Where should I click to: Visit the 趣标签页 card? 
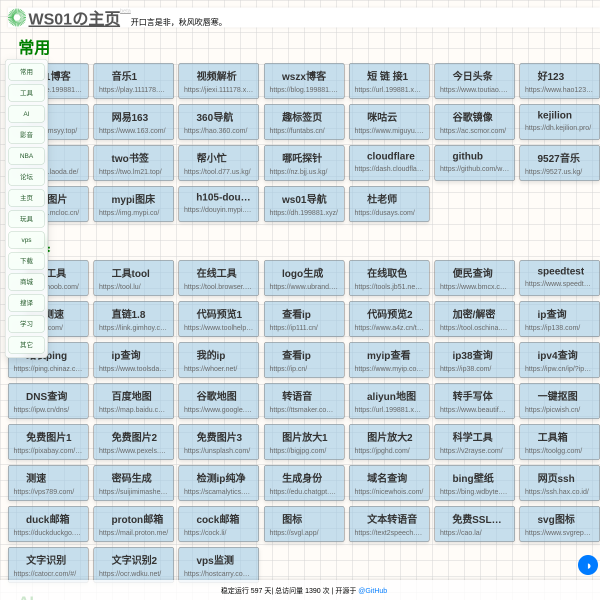pyautogui.click(x=304, y=122)
